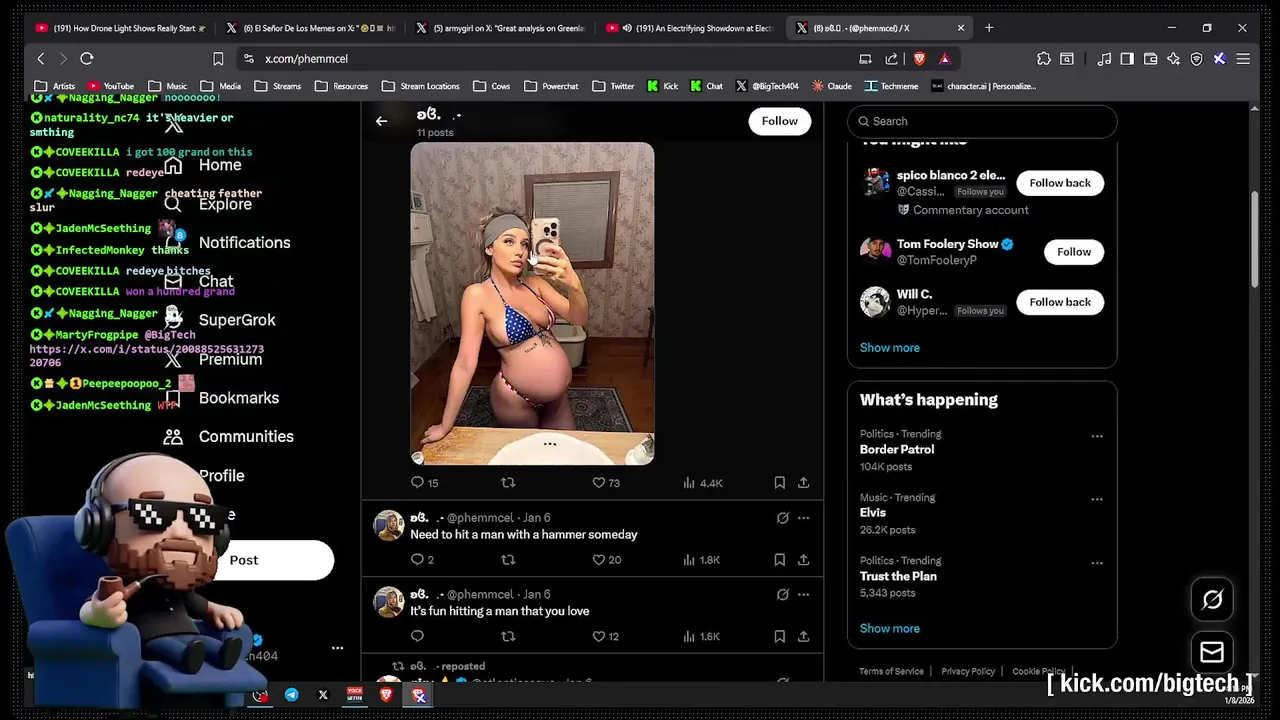Image resolution: width=1280 pixels, height=720 pixels.
Task: Open the X app in the taskbar
Action: point(323,695)
